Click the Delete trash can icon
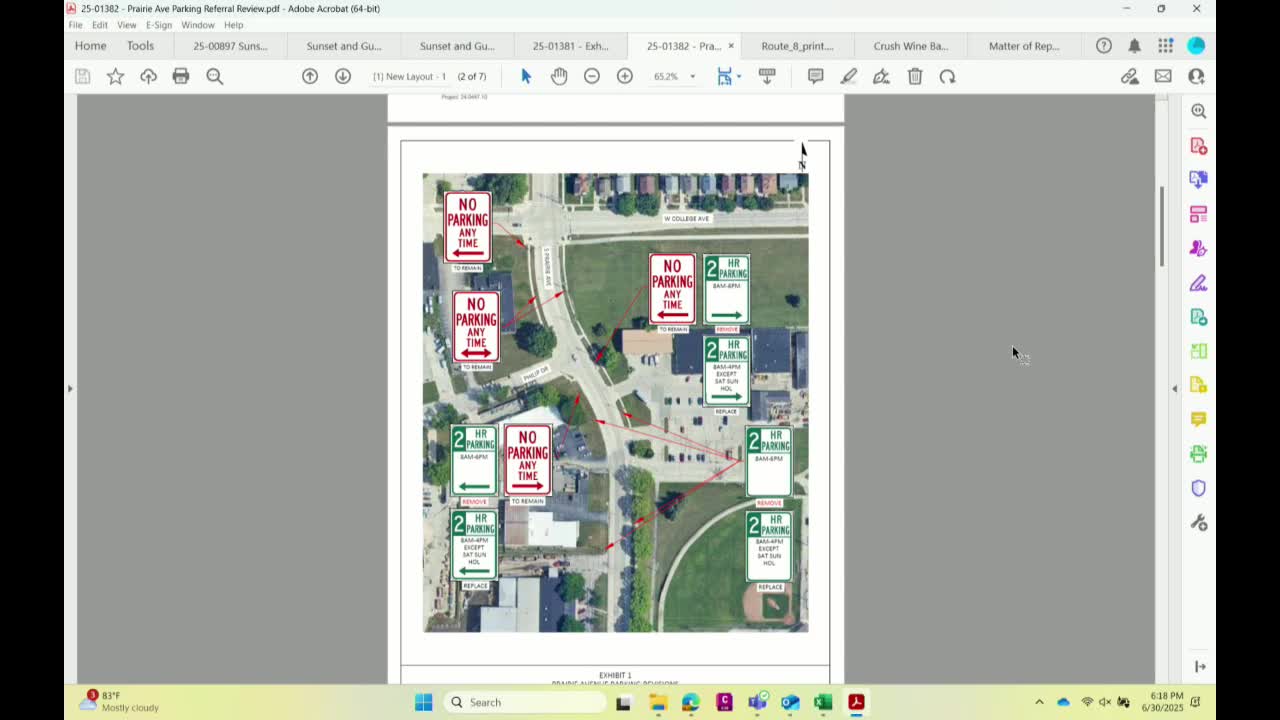The image size is (1280, 720). pos(915,76)
